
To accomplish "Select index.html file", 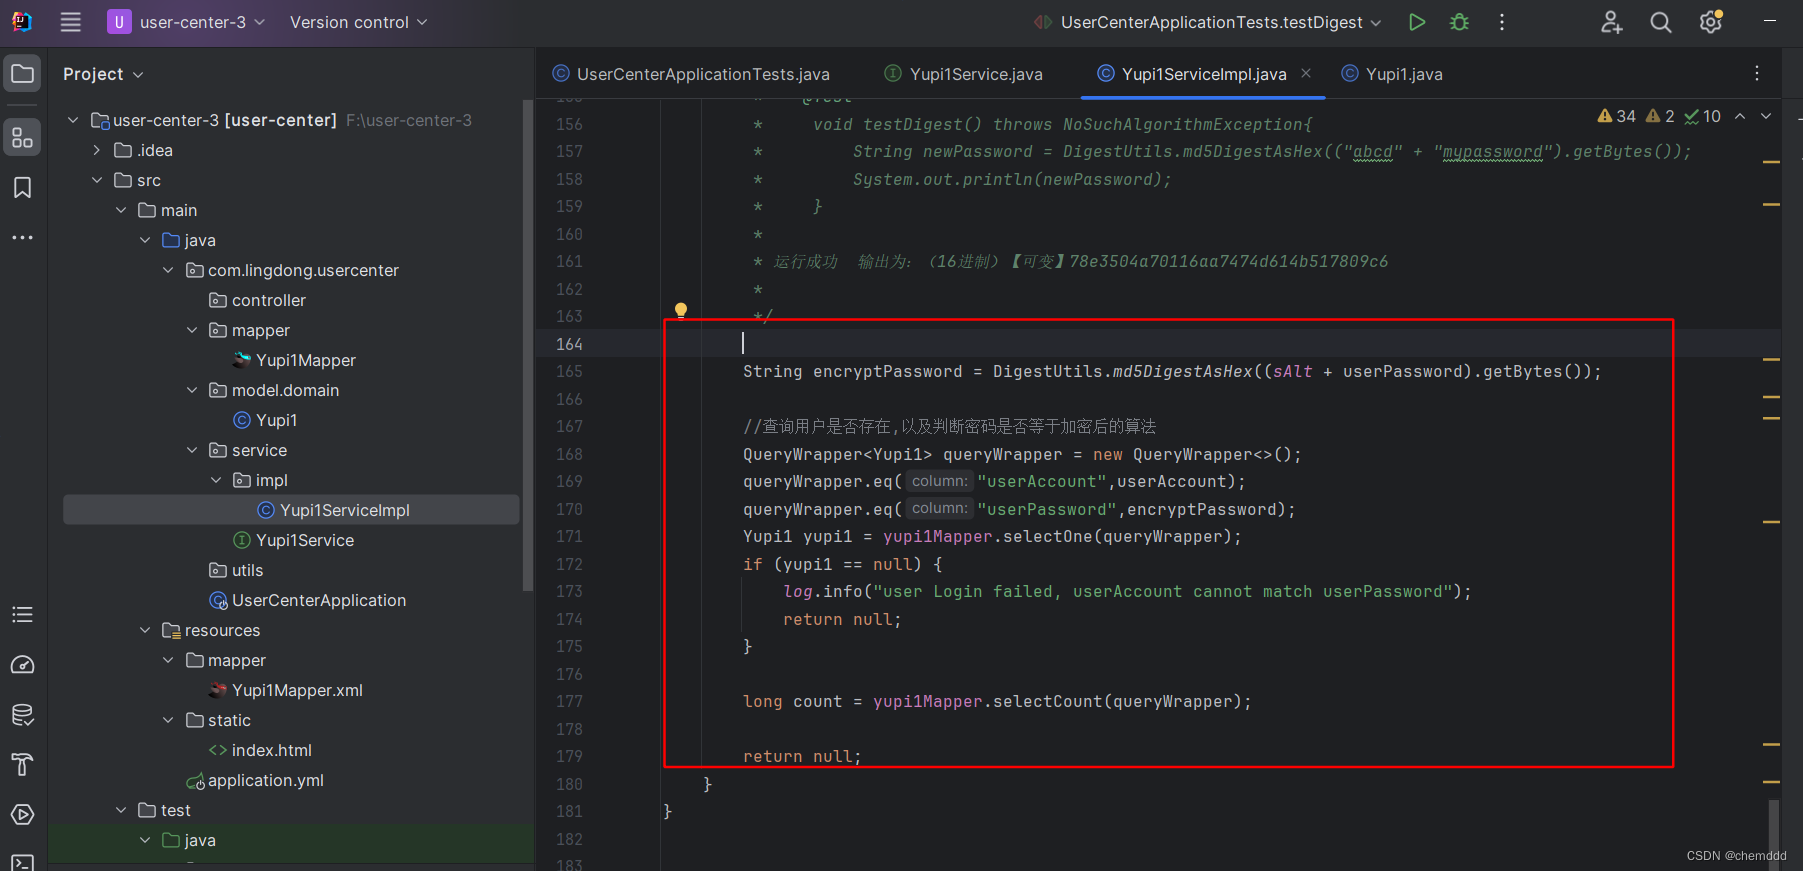I will tap(271, 750).
